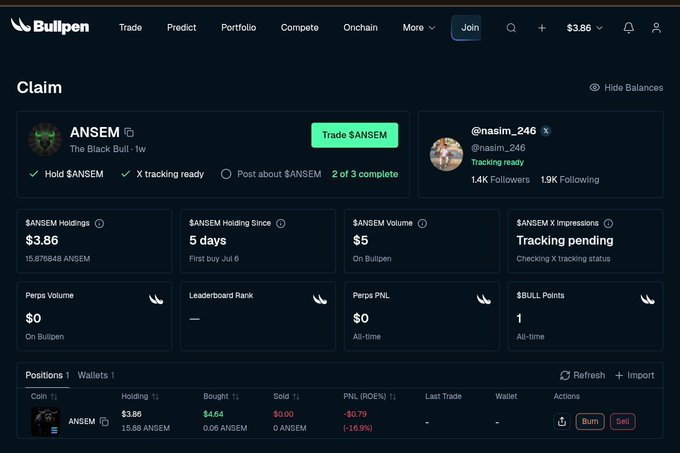The width and height of the screenshot is (680, 453).
Task: Show info for $ANSEM Holding Since
Action: point(281,223)
